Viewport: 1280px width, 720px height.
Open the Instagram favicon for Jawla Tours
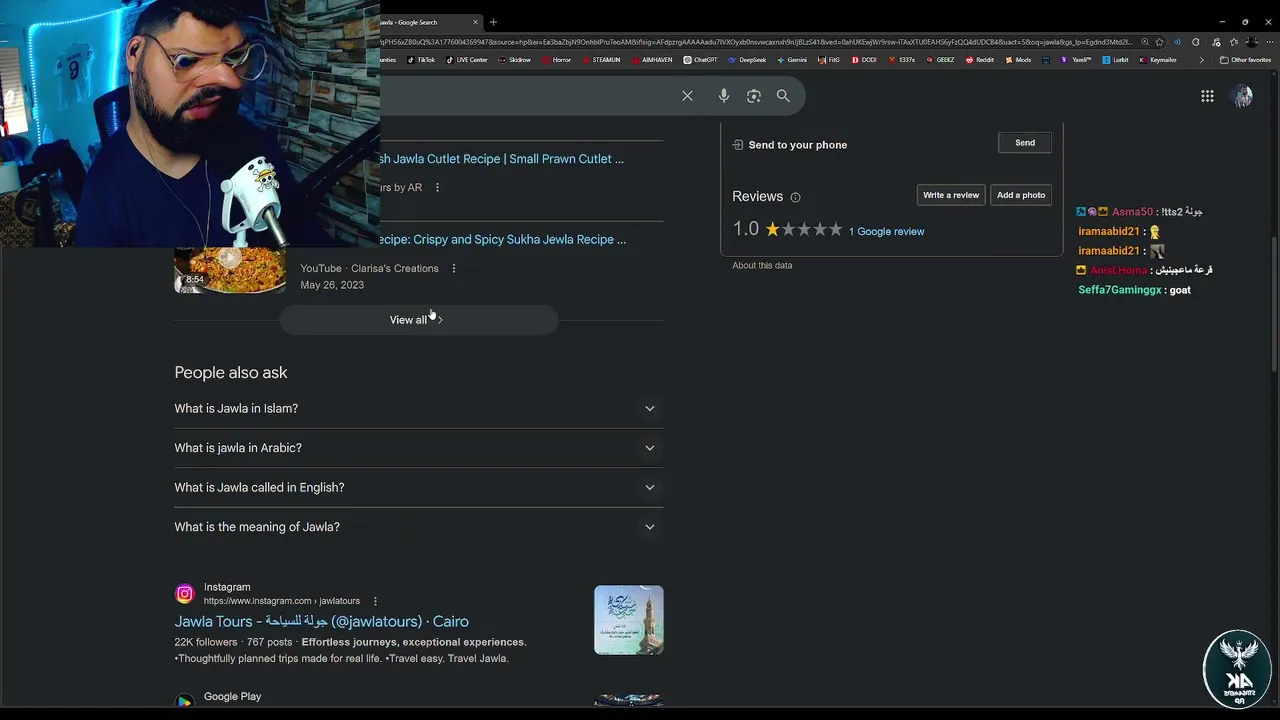(184, 594)
